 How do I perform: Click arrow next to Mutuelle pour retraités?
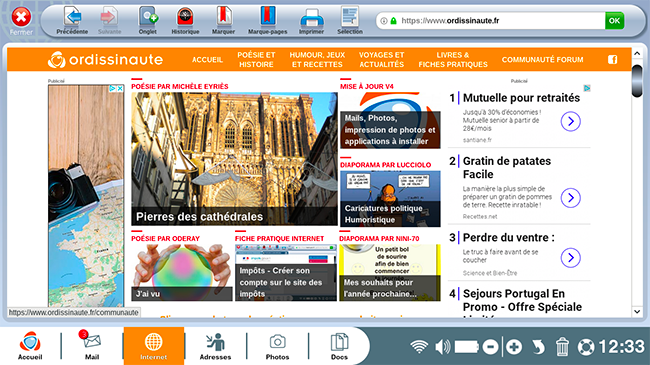570,121
